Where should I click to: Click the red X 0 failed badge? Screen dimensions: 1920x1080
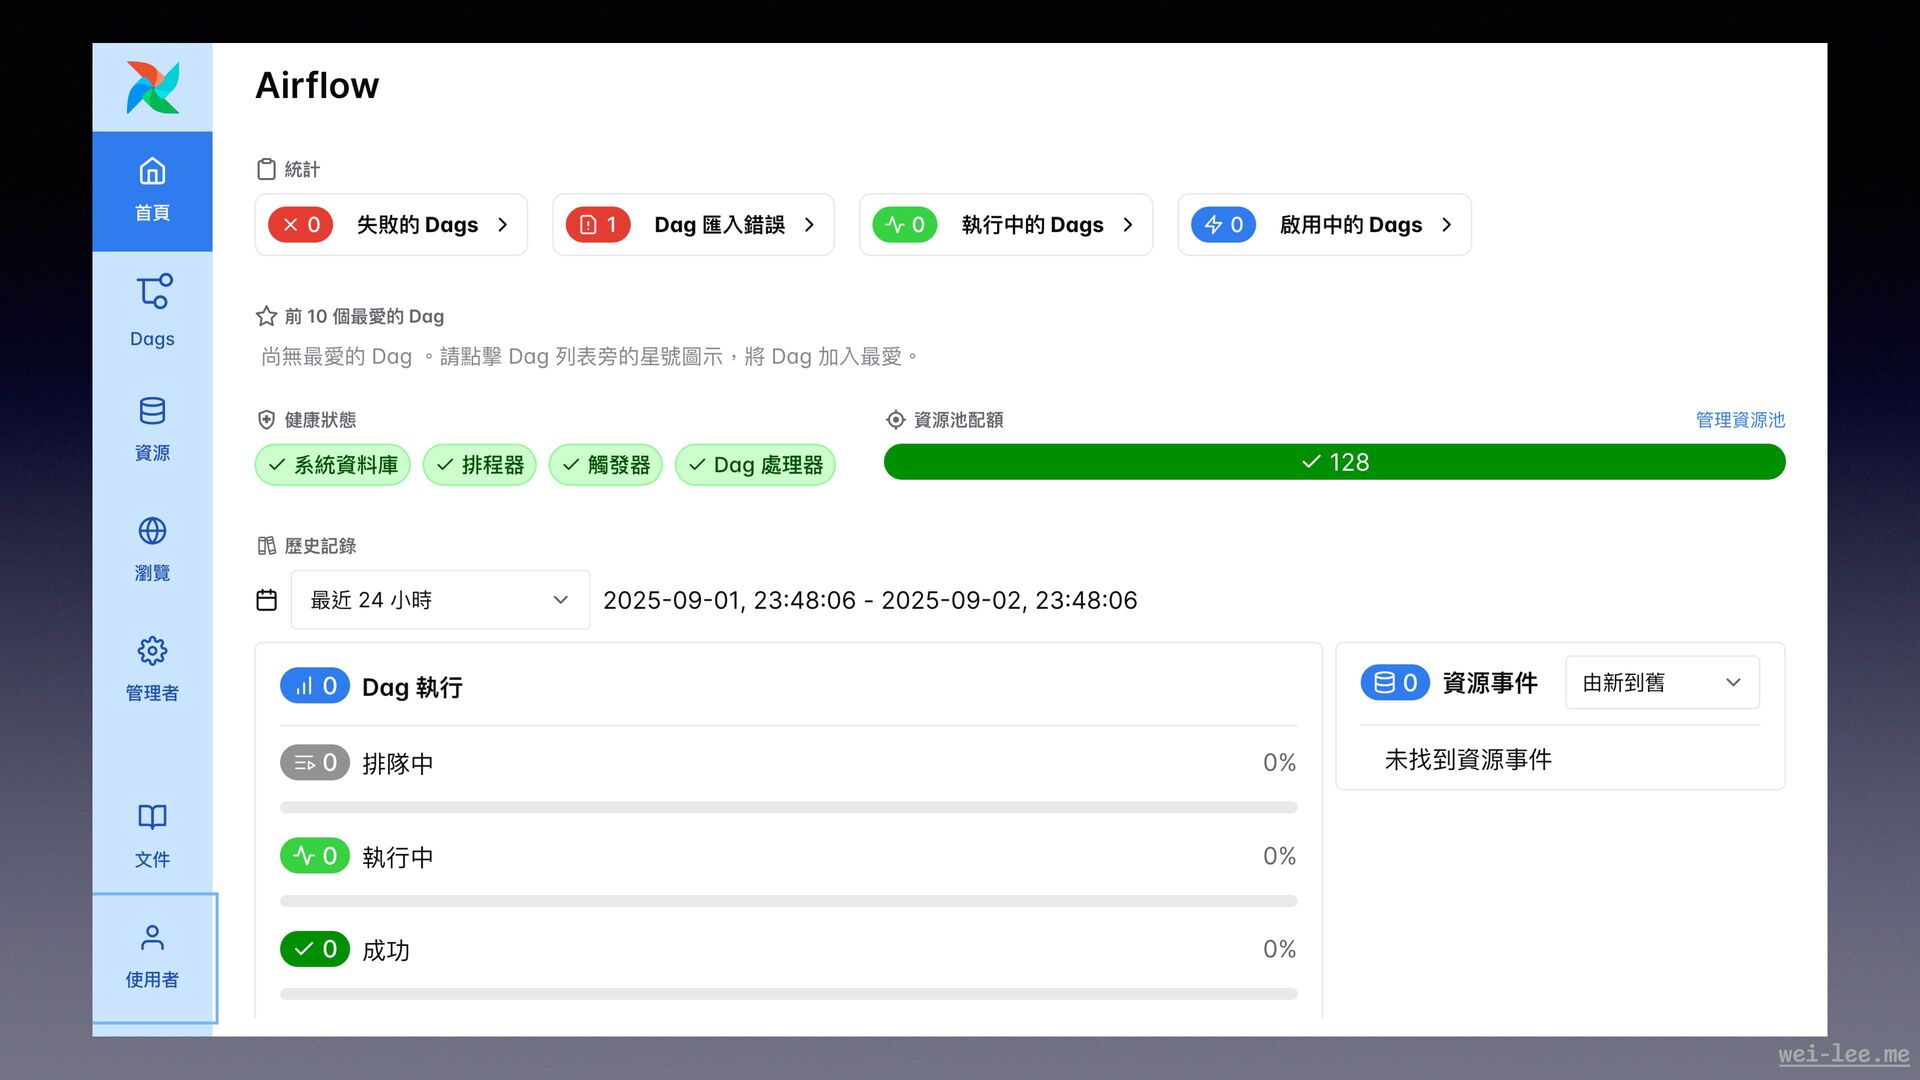(300, 225)
